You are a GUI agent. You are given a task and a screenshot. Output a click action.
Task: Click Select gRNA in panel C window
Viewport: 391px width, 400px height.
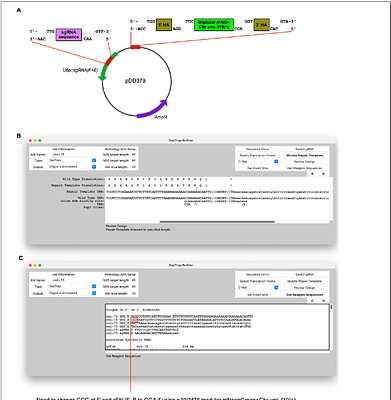304,275
